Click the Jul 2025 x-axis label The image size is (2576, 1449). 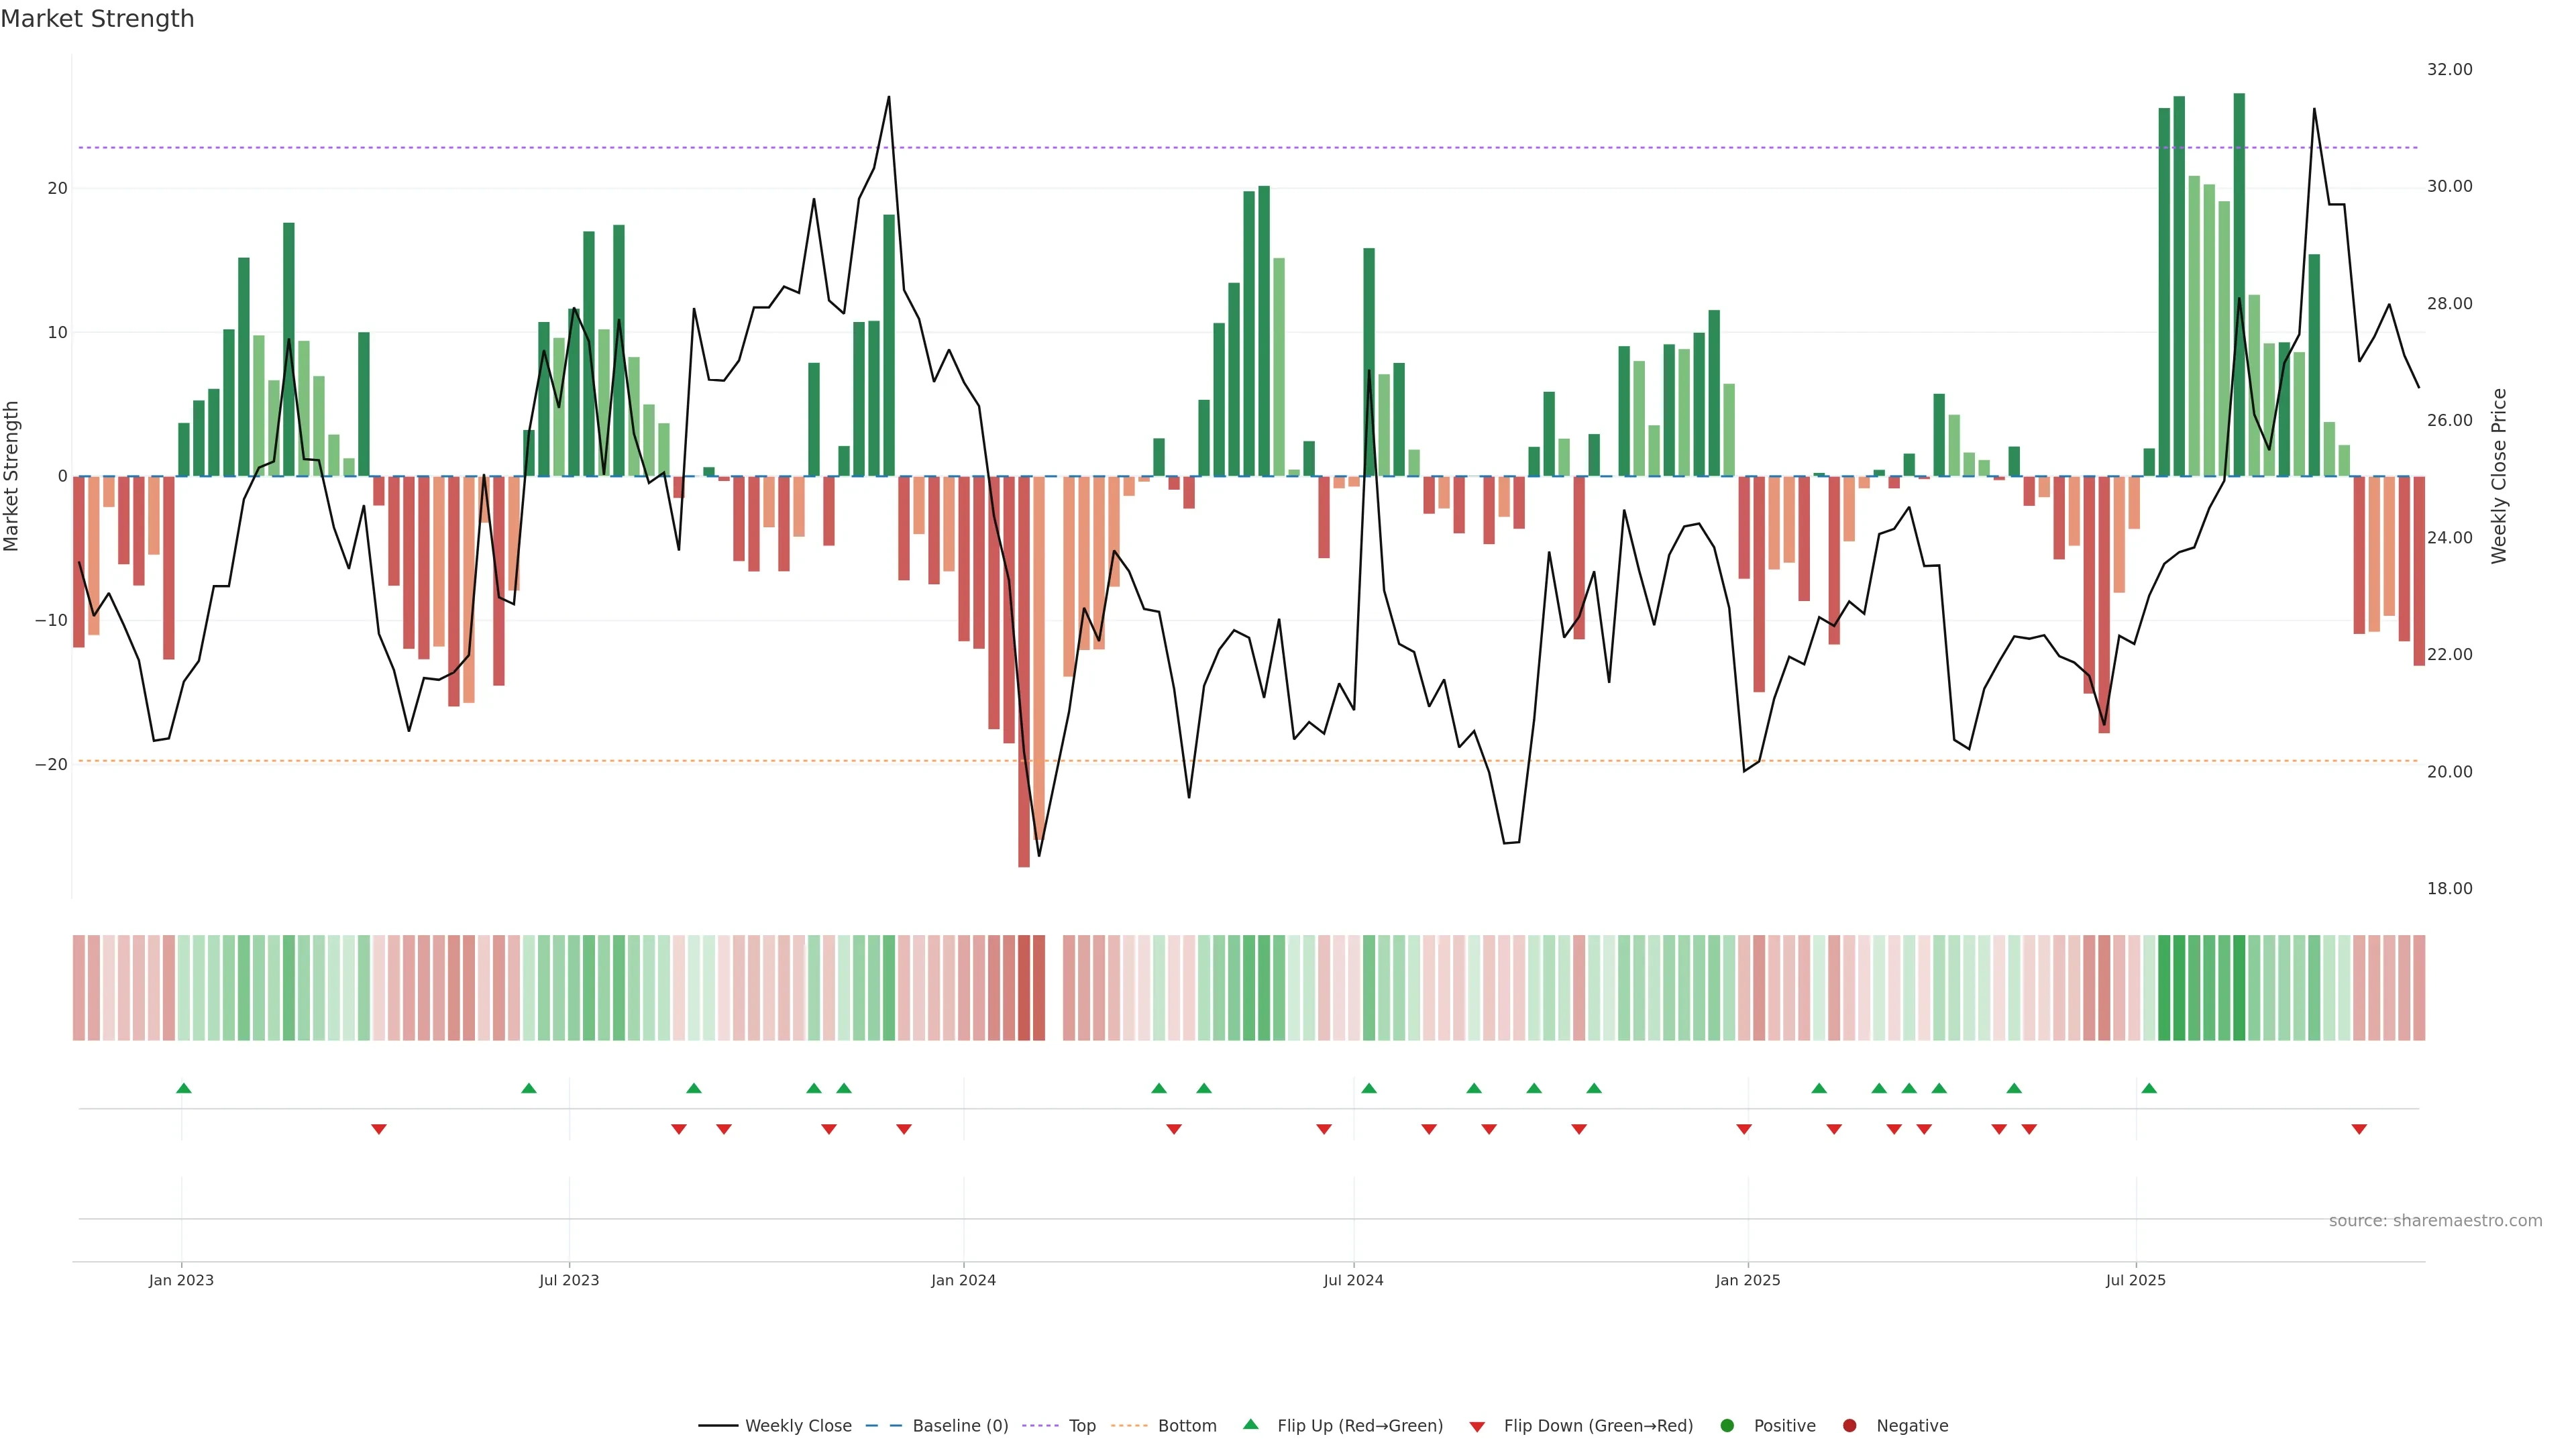tap(2135, 1280)
